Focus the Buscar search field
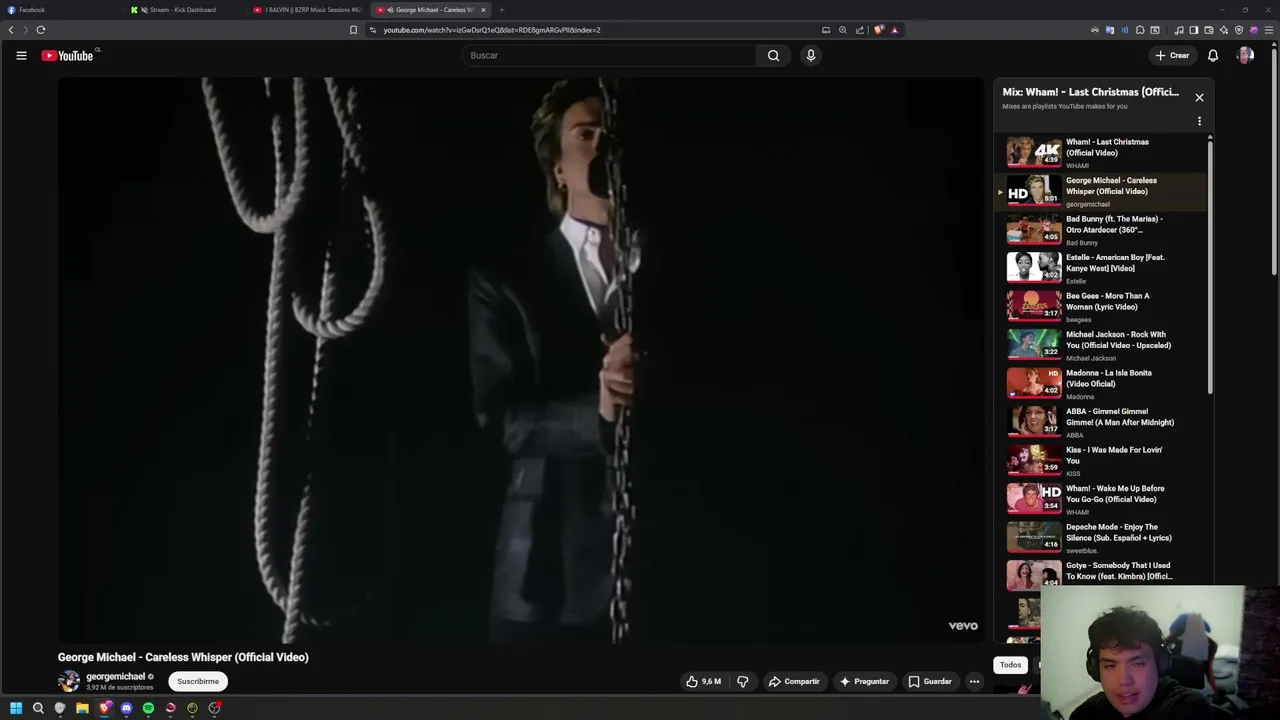Viewport: 1280px width, 720px height. tap(610, 56)
